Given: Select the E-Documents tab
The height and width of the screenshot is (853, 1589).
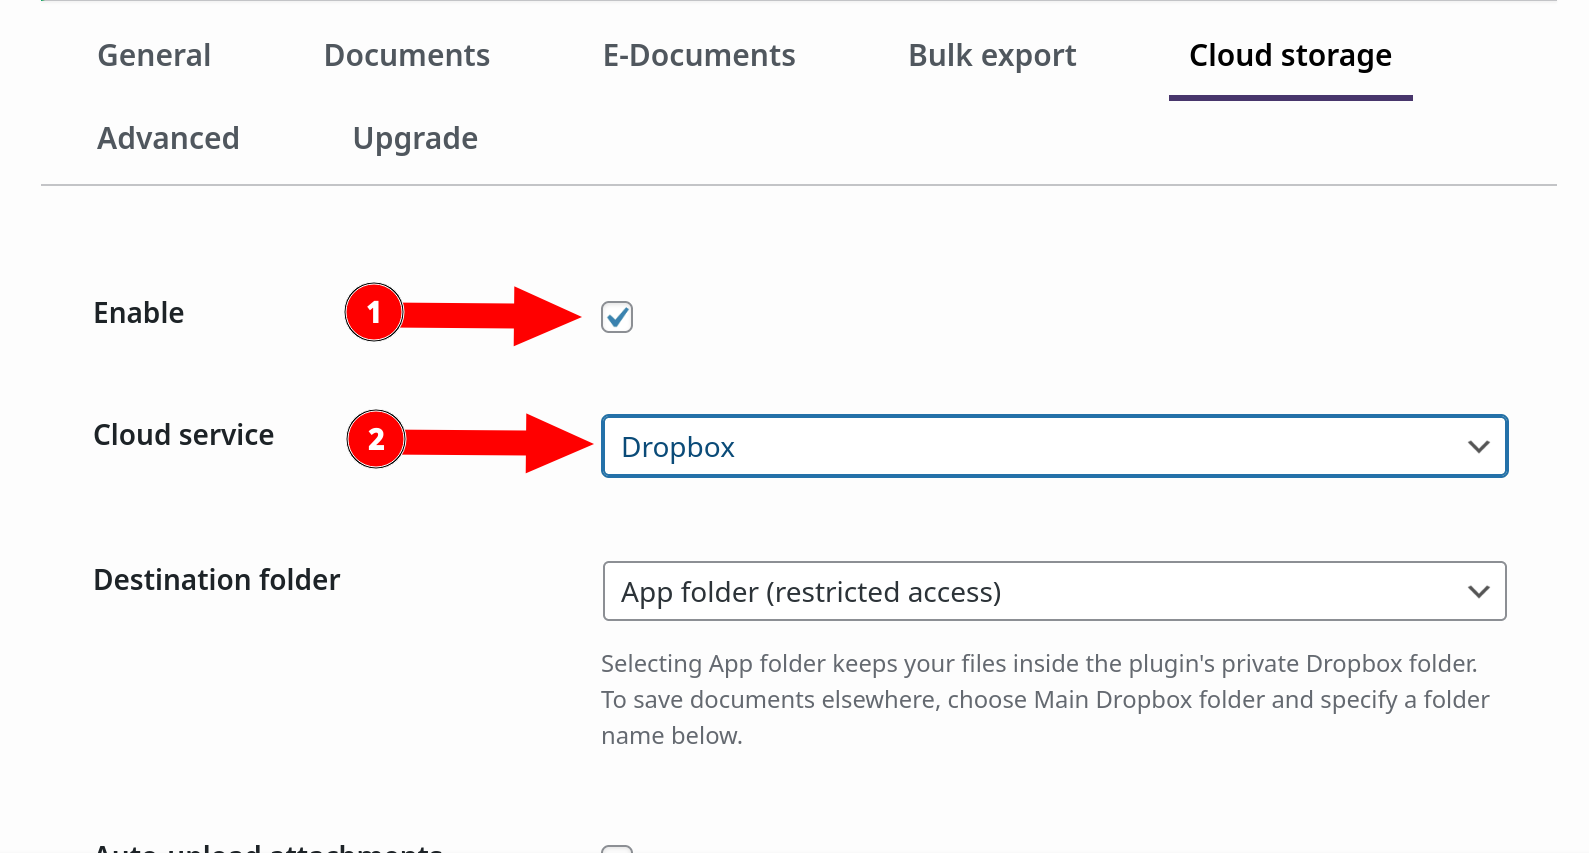Looking at the screenshot, I should pyautogui.click(x=698, y=55).
